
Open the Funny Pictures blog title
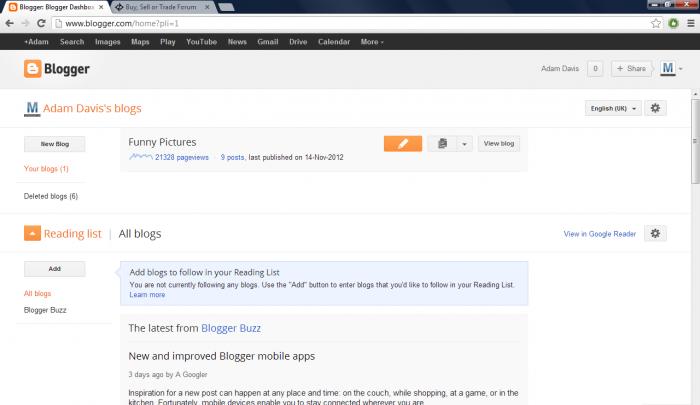(x=162, y=142)
